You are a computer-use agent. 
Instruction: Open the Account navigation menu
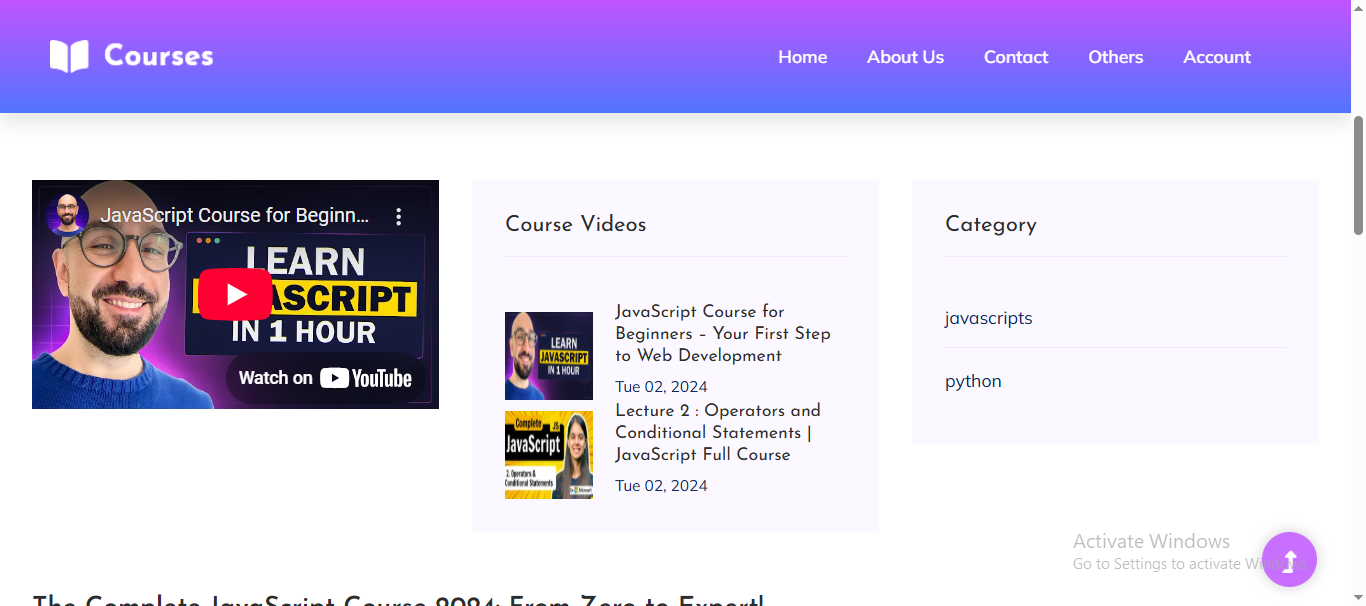click(x=1216, y=57)
